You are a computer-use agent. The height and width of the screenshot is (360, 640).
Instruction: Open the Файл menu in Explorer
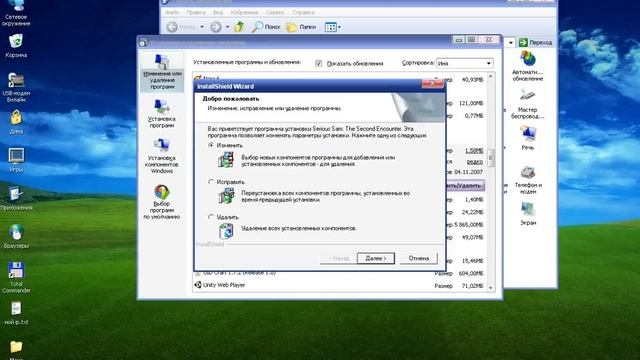click(x=172, y=12)
